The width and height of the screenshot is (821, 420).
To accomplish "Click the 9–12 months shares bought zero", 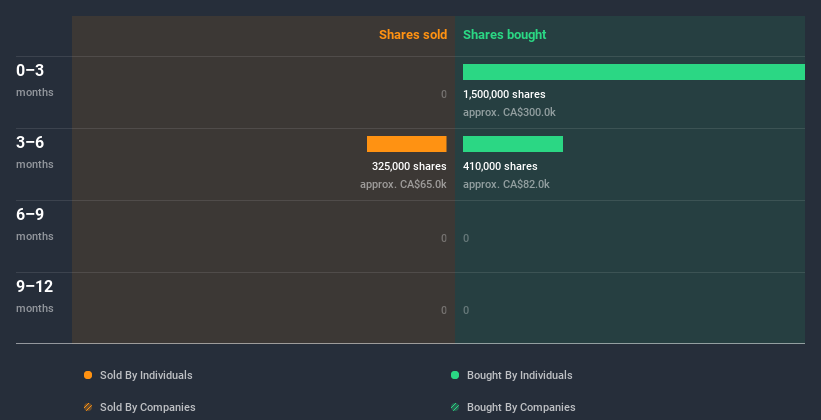I will [x=466, y=310].
